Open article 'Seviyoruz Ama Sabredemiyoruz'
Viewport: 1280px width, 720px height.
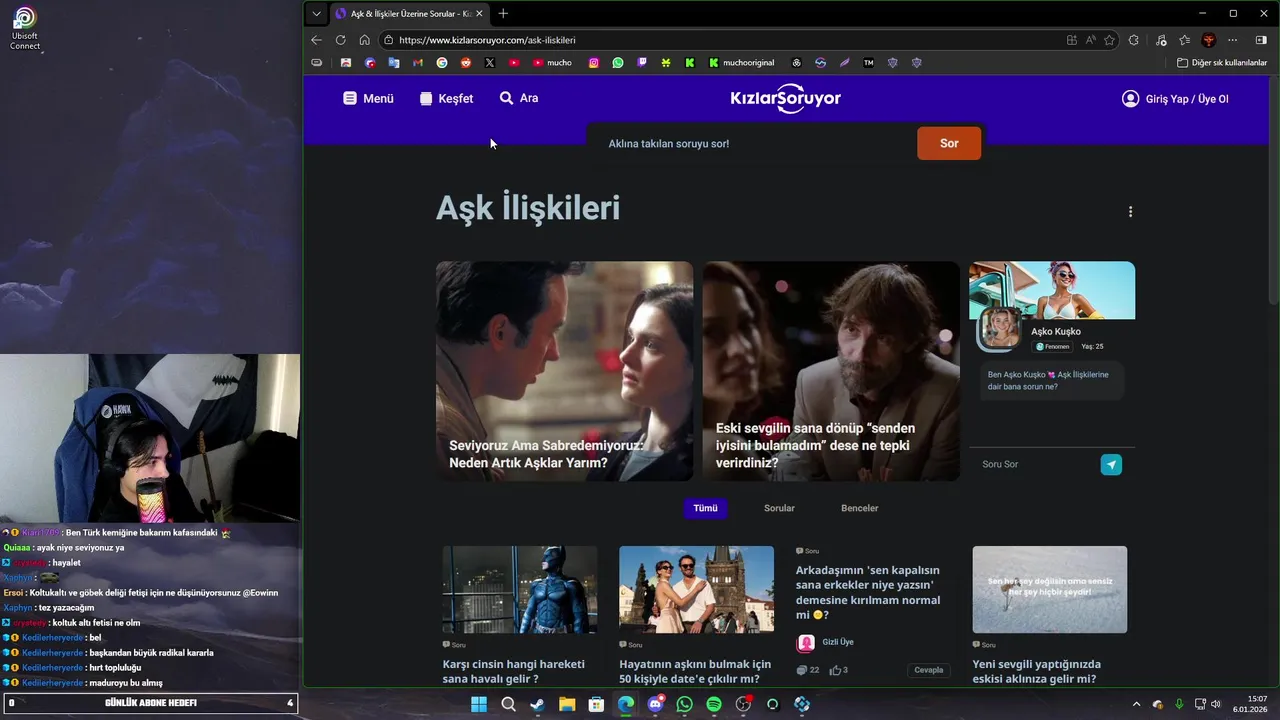[564, 371]
